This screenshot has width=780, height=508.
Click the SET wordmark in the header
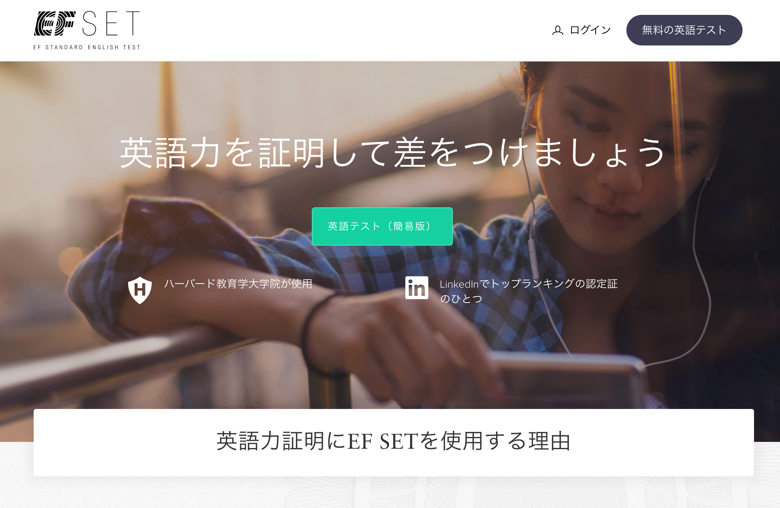[110, 23]
